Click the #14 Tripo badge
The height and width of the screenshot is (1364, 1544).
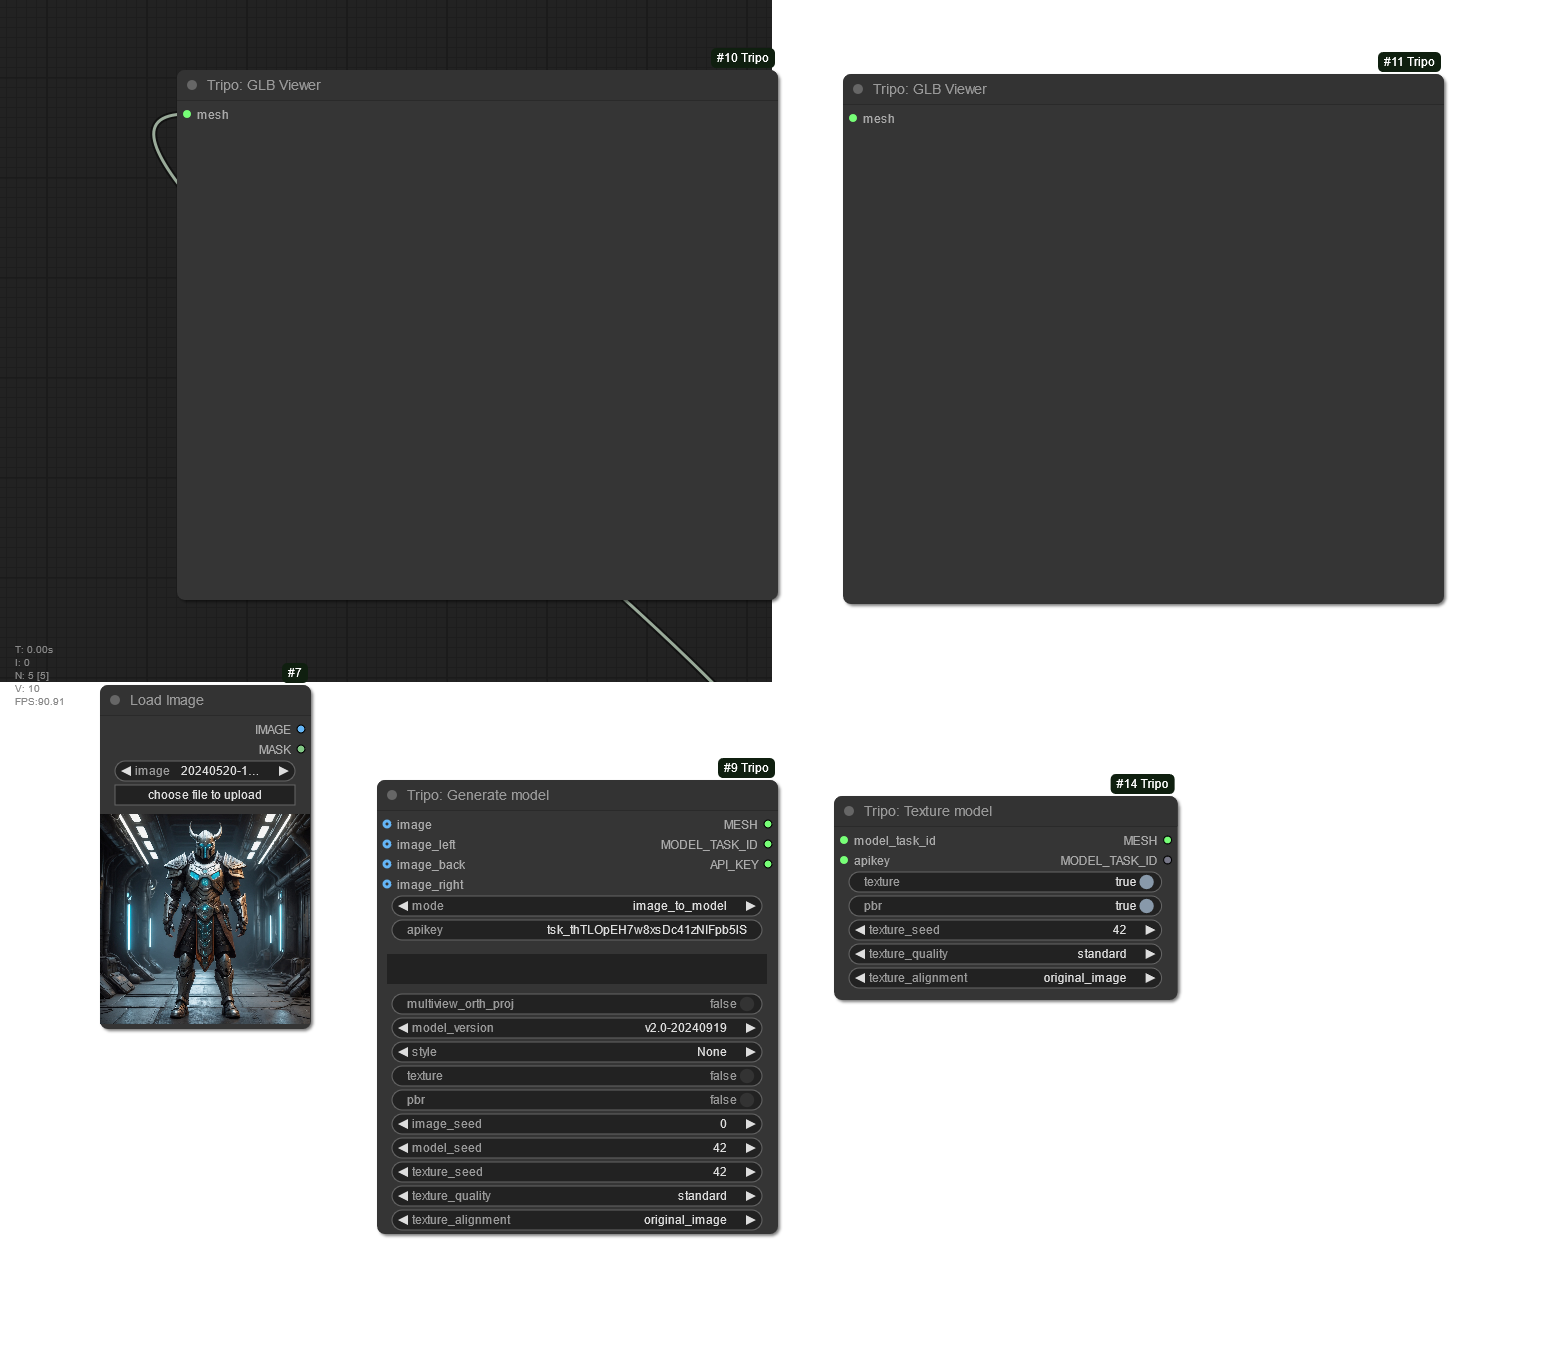click(x=1142, y=784)
